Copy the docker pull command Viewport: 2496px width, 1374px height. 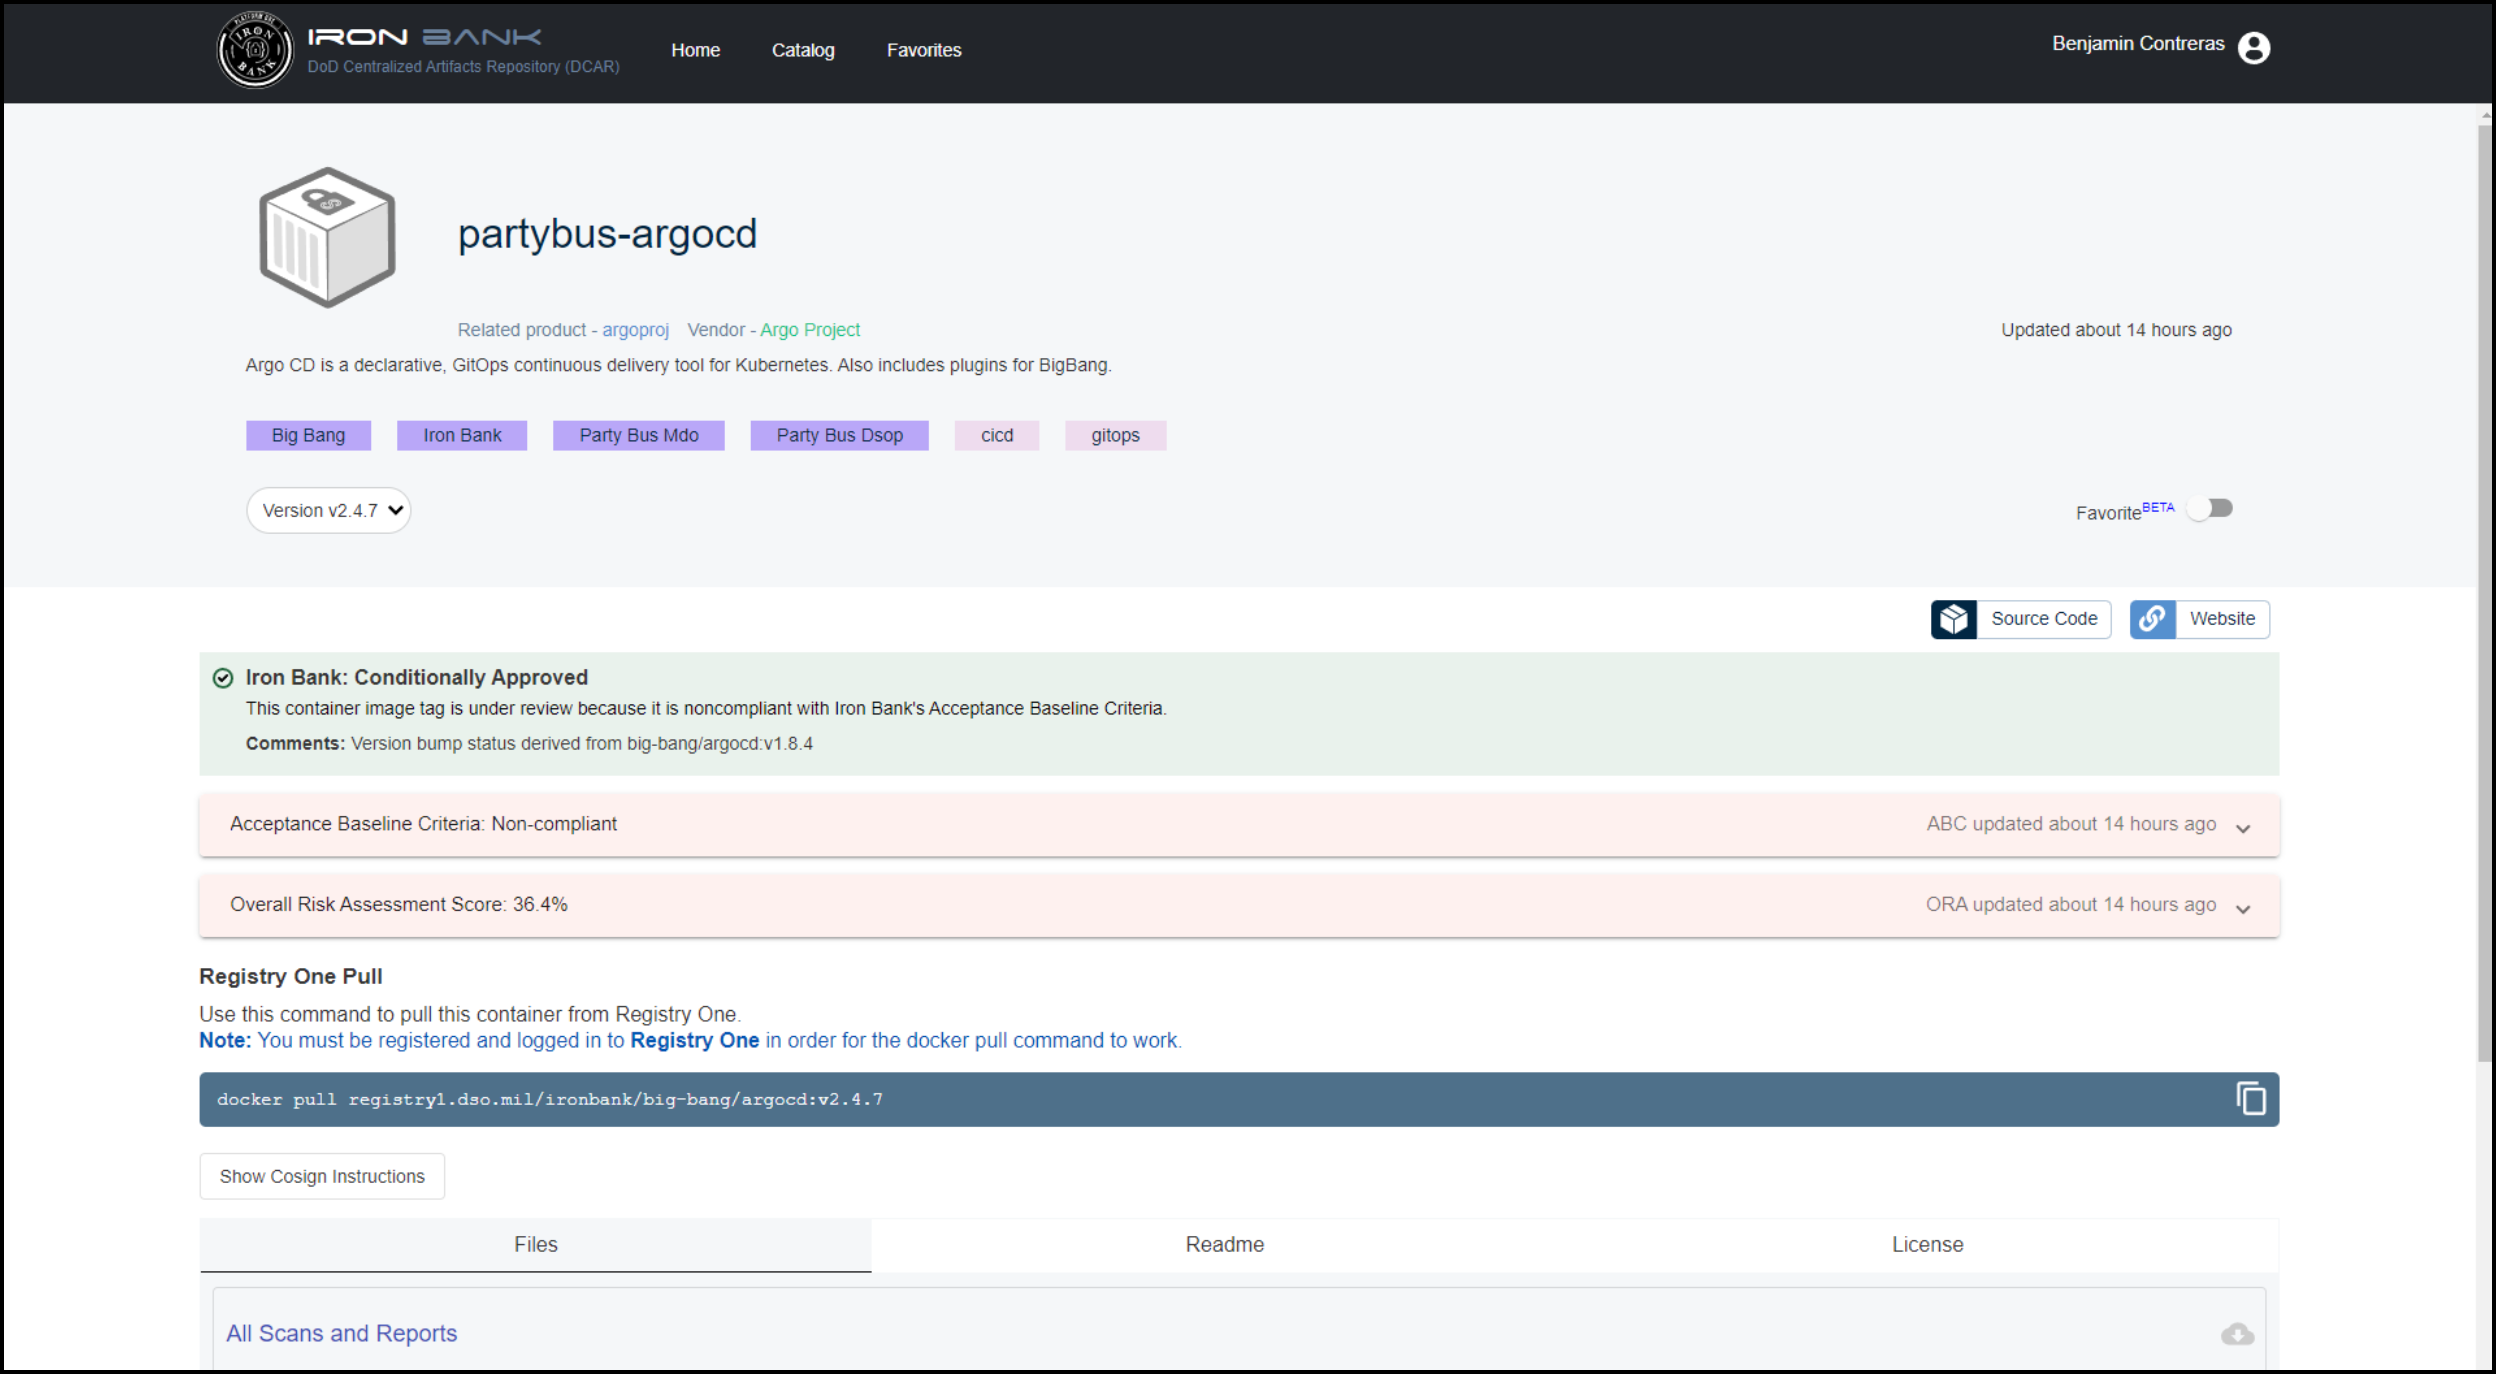pos(2251,1098)
